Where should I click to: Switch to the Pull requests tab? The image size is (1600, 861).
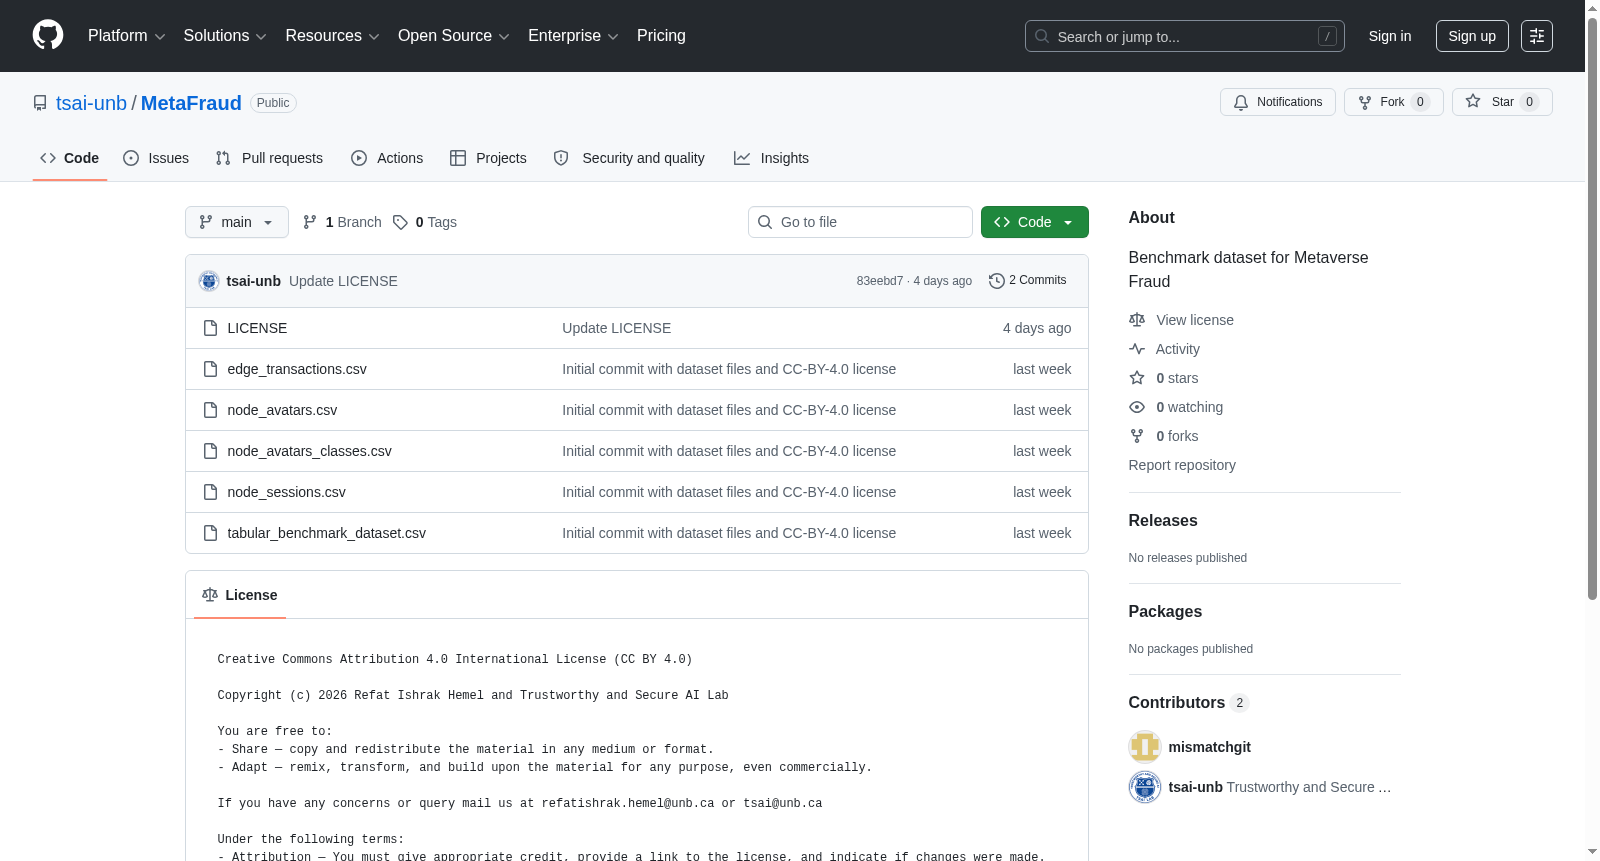click(x=269, y=158)
